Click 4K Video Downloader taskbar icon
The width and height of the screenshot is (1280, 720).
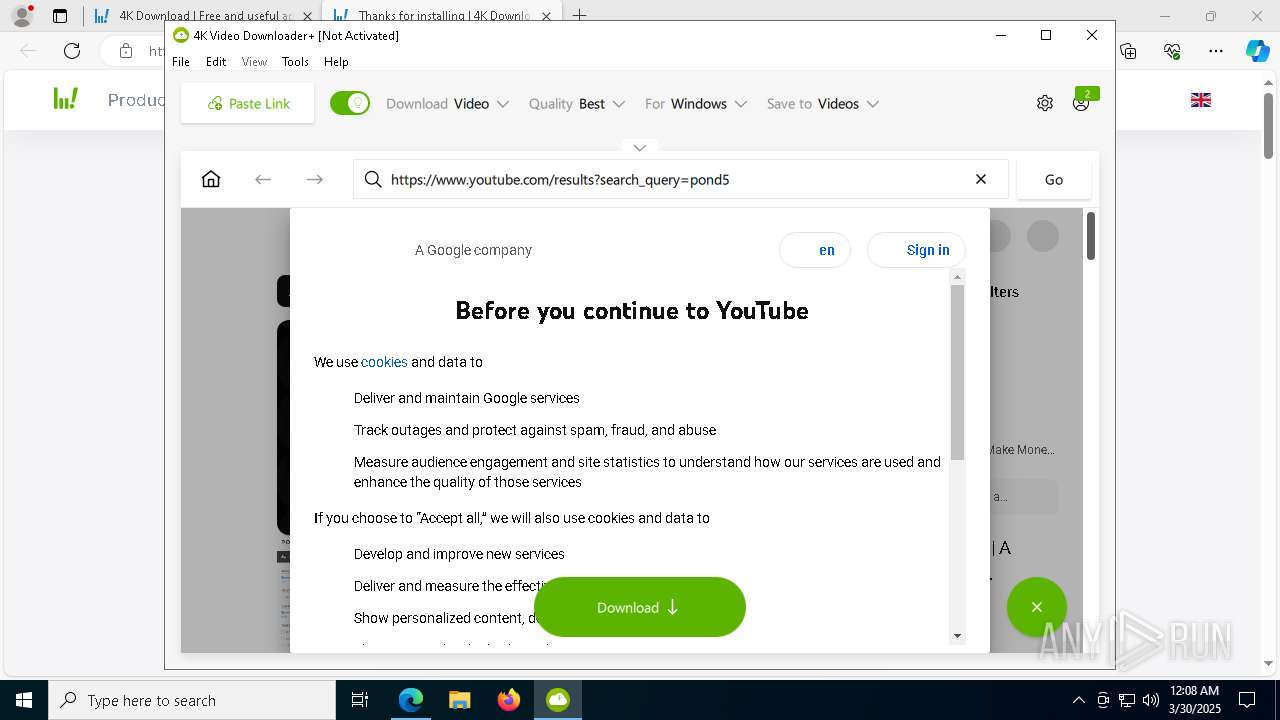tap(558, 700)
